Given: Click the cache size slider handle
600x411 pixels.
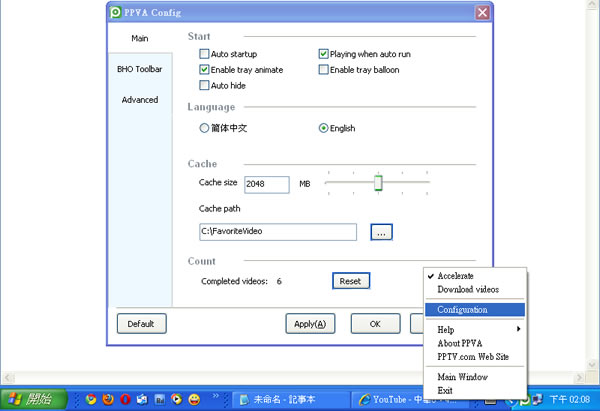Looking at the screenshot, I should 378,183.
